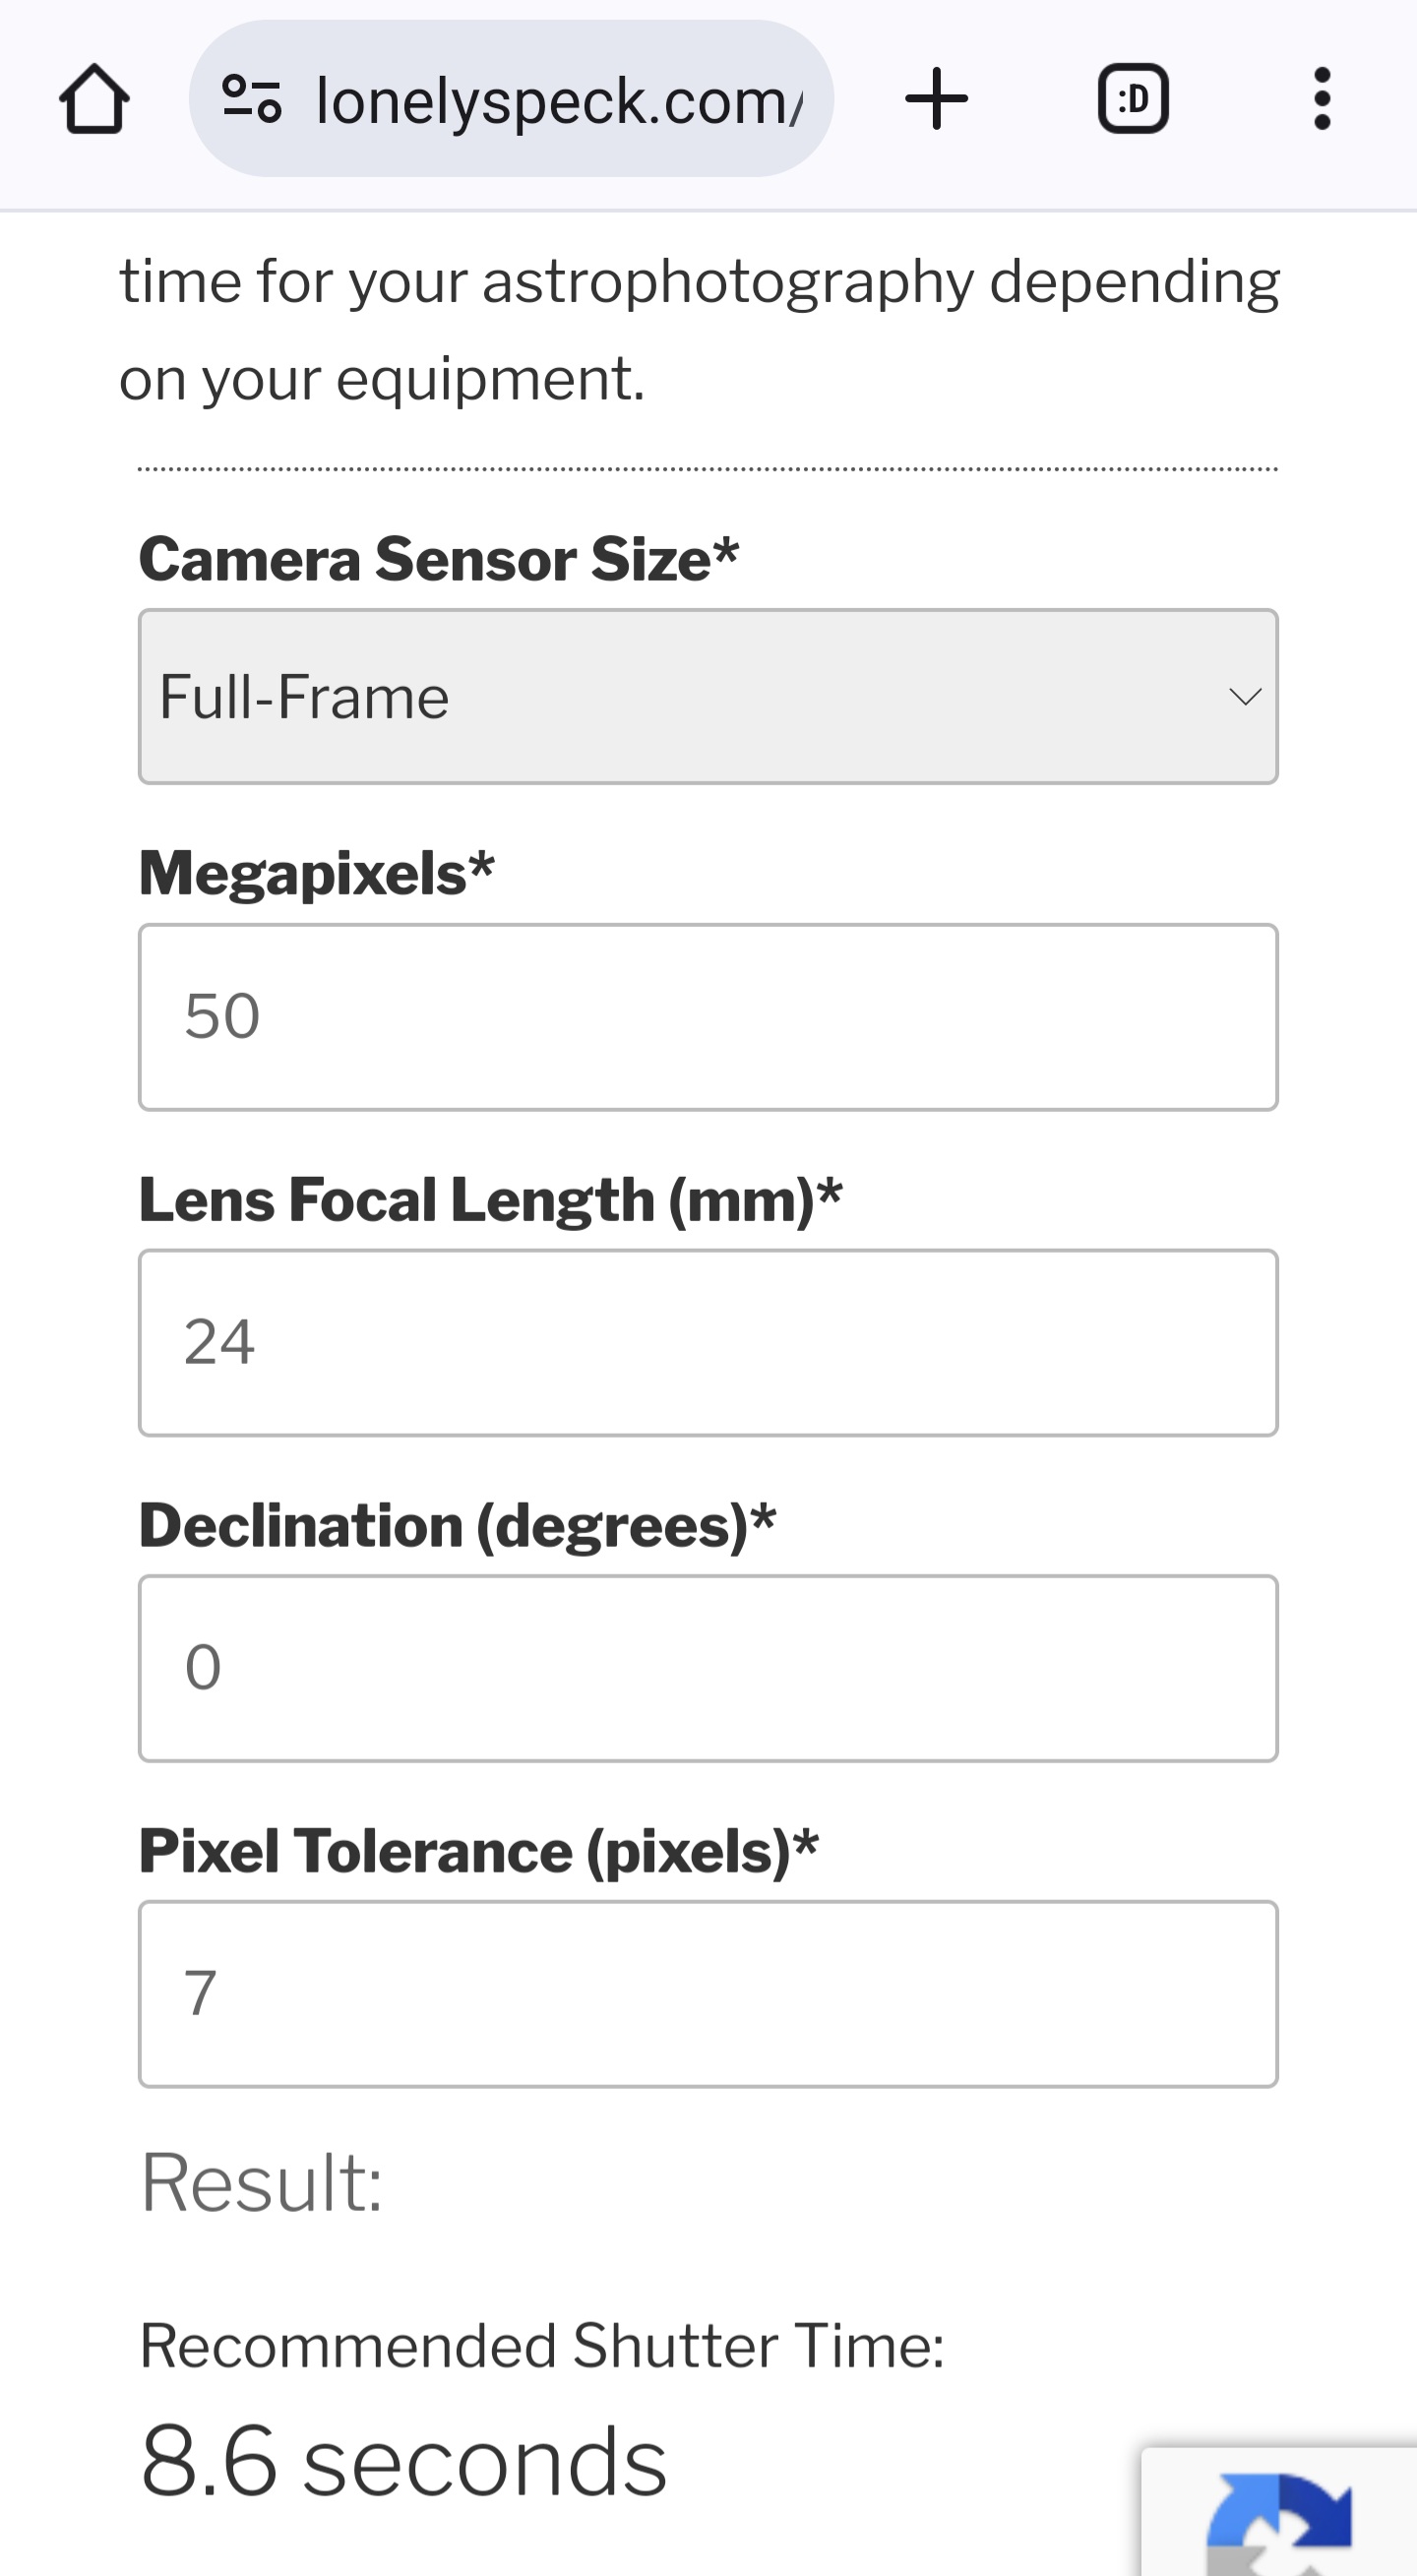Image resolution: width=1417 pixels, height=2576 pixels.
Task: Click the sensor size dropdown chevron
Action: [1244, 696]
